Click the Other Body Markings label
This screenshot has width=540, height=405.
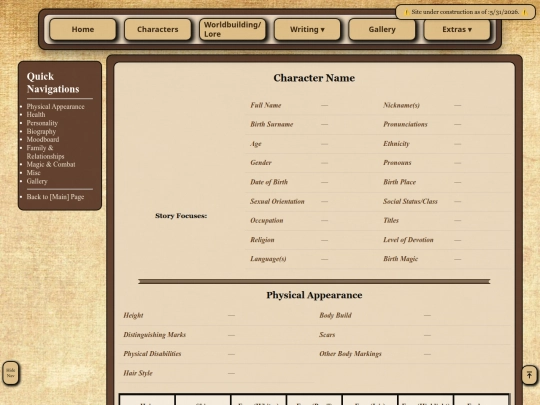(350, 354)
